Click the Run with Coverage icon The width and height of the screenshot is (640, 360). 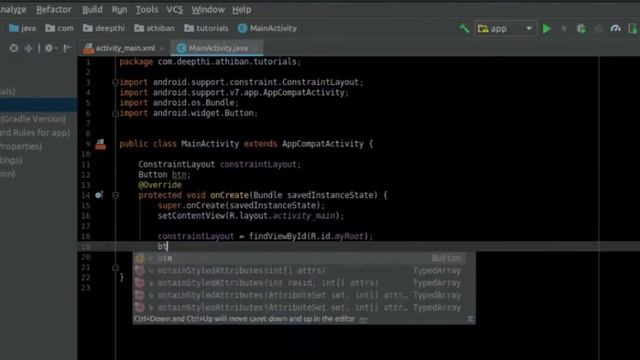coord(598,29)
